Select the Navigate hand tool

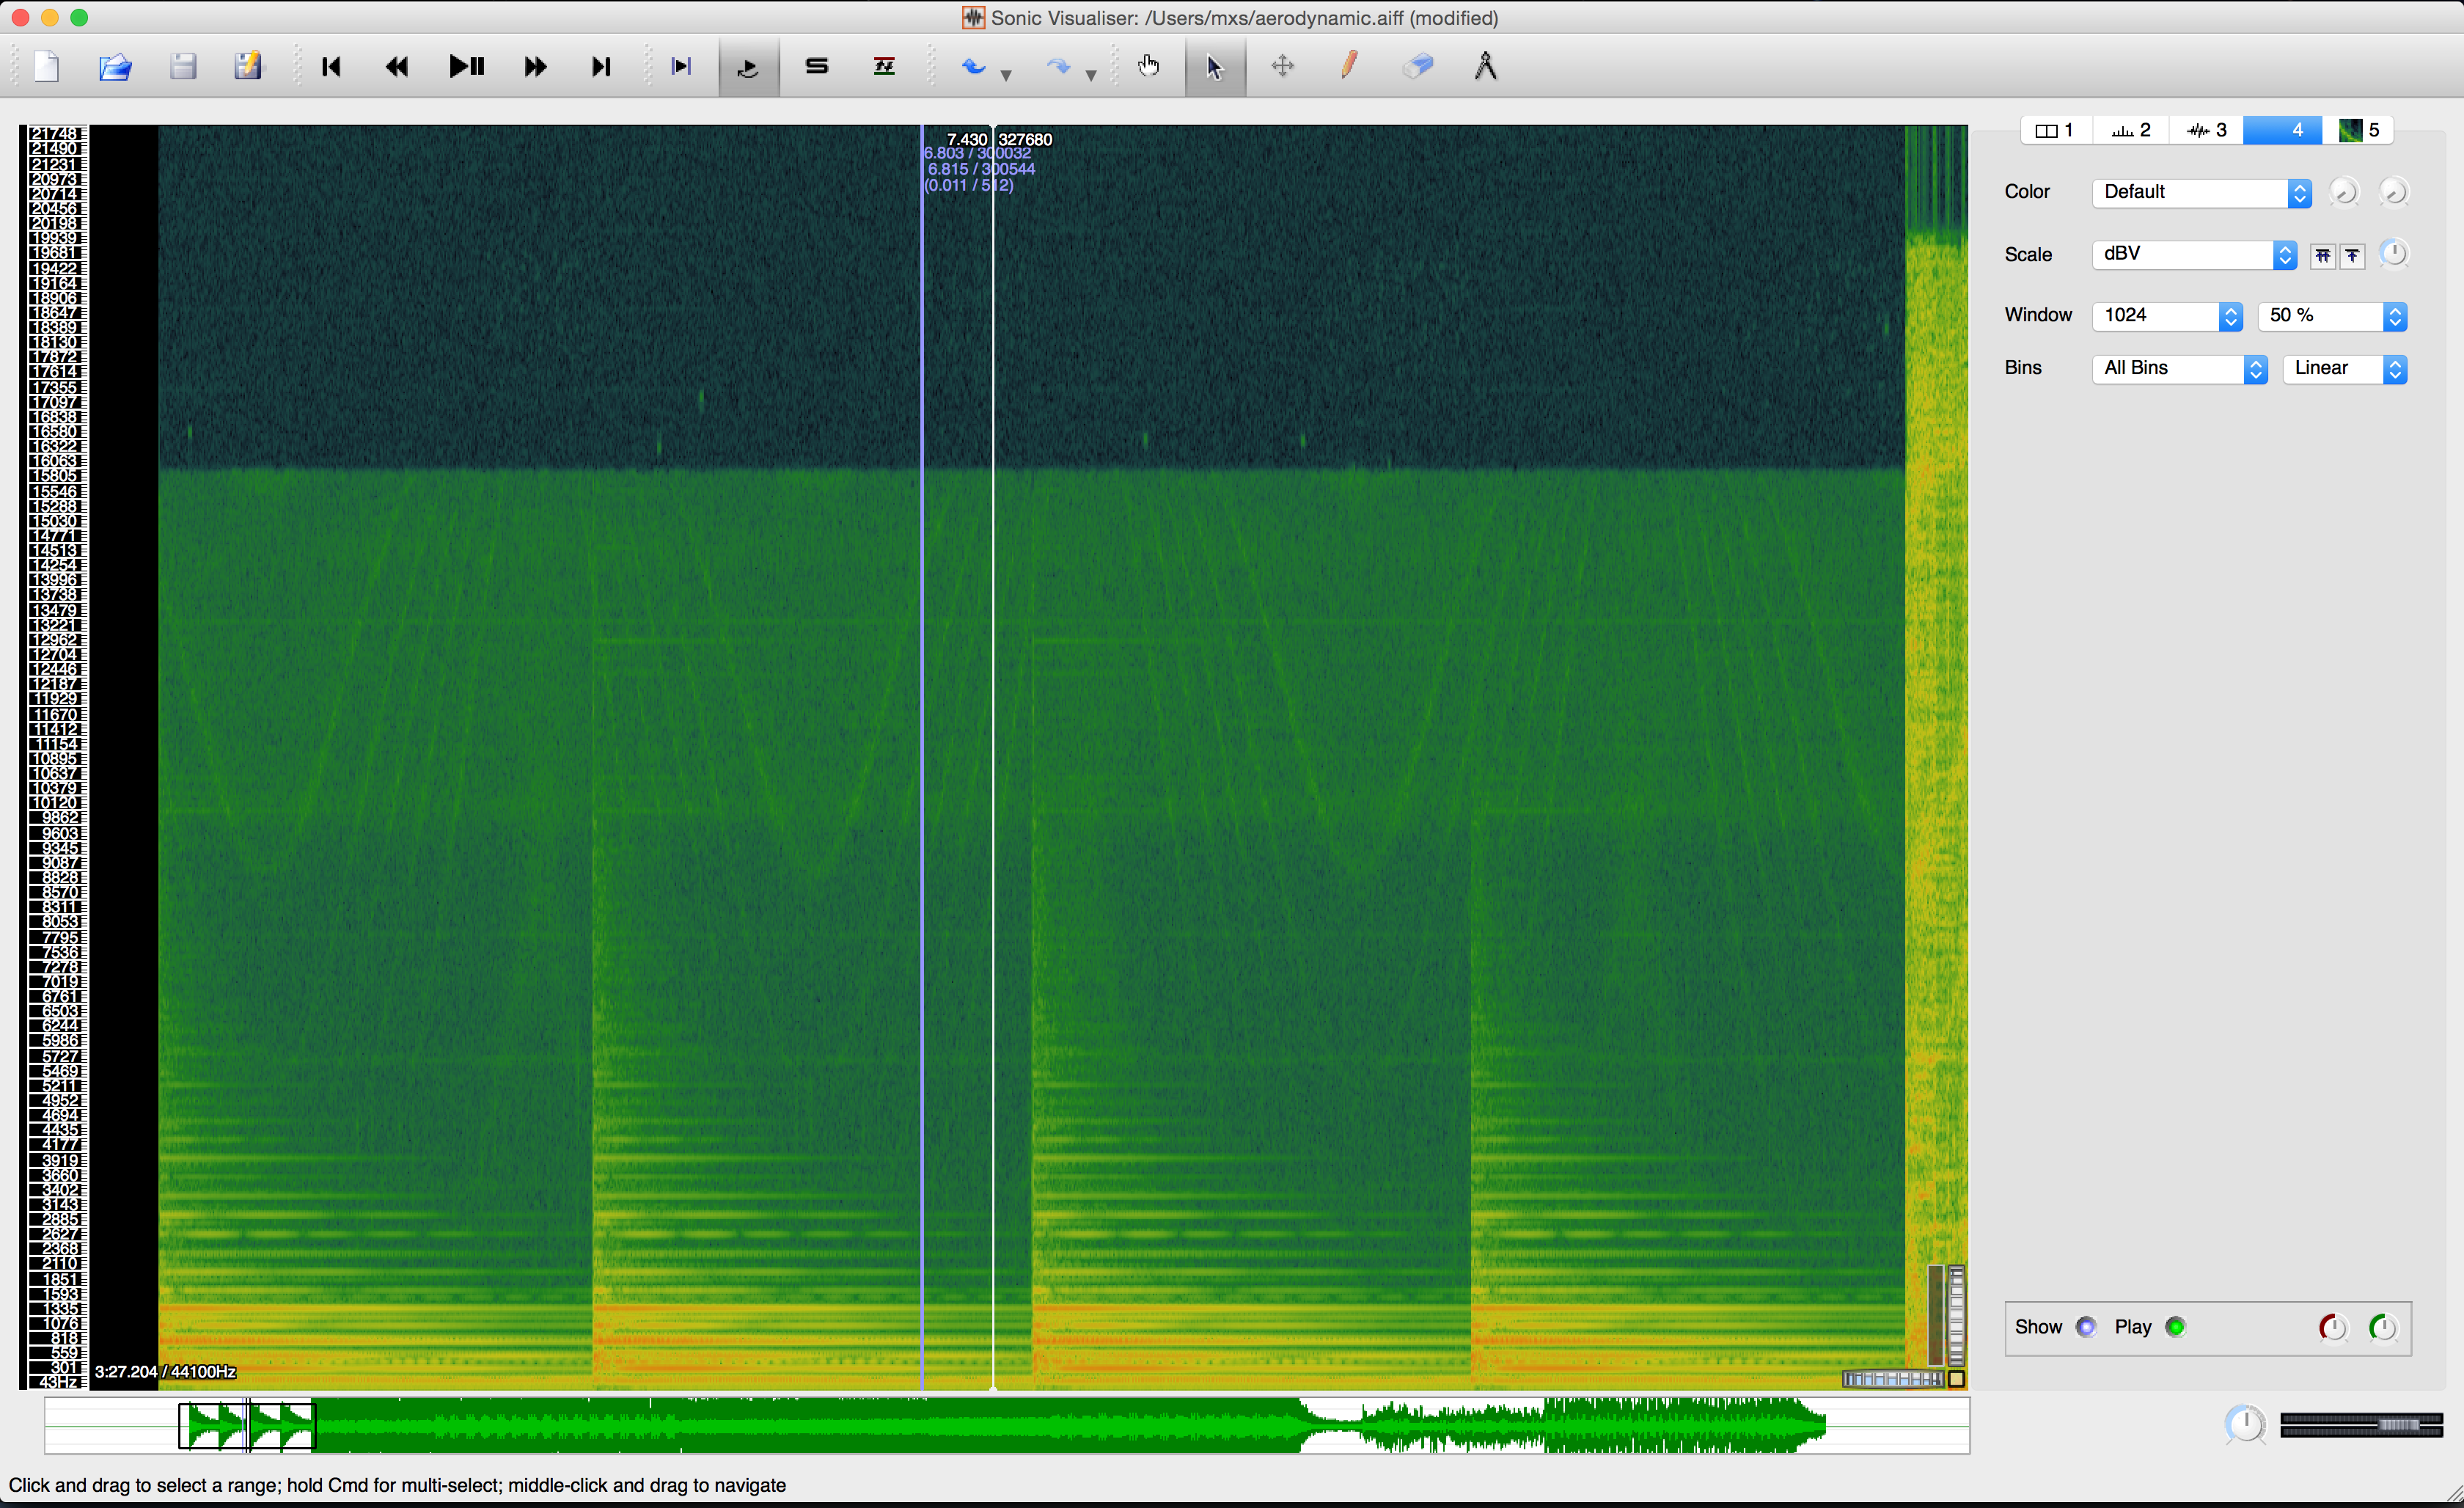click(x=1149, y=67)
